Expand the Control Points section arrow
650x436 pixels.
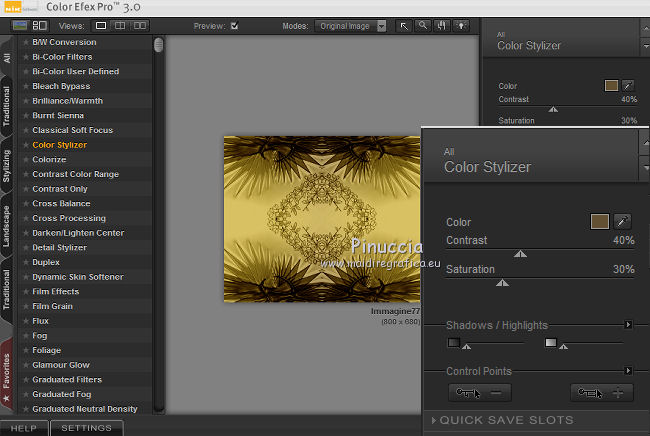[628, 371]
